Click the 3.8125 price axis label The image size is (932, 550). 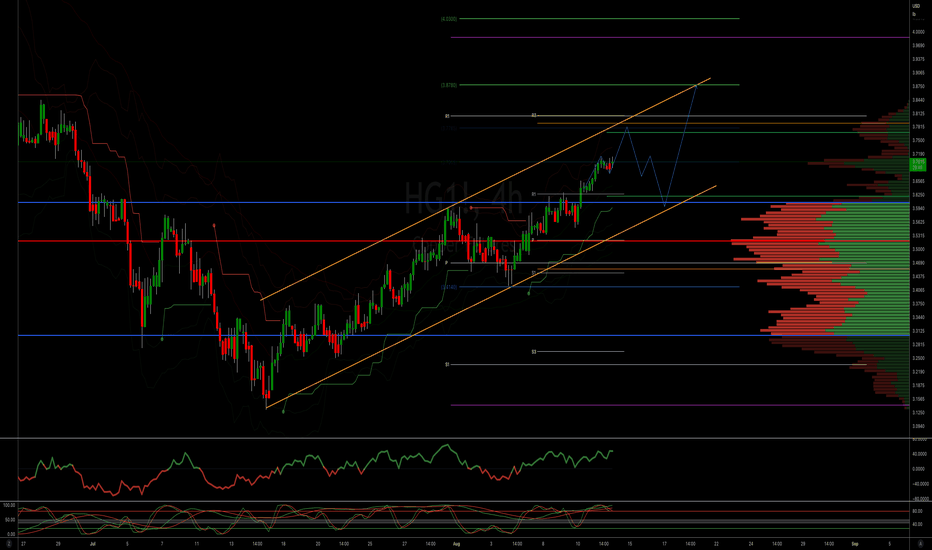pyautogui.click(x=918, y=114)
